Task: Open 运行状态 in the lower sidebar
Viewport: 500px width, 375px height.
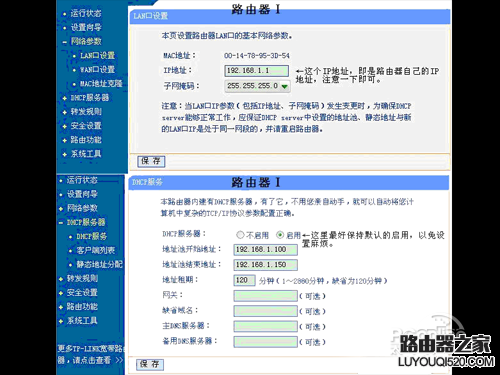Action: [82, 180]
